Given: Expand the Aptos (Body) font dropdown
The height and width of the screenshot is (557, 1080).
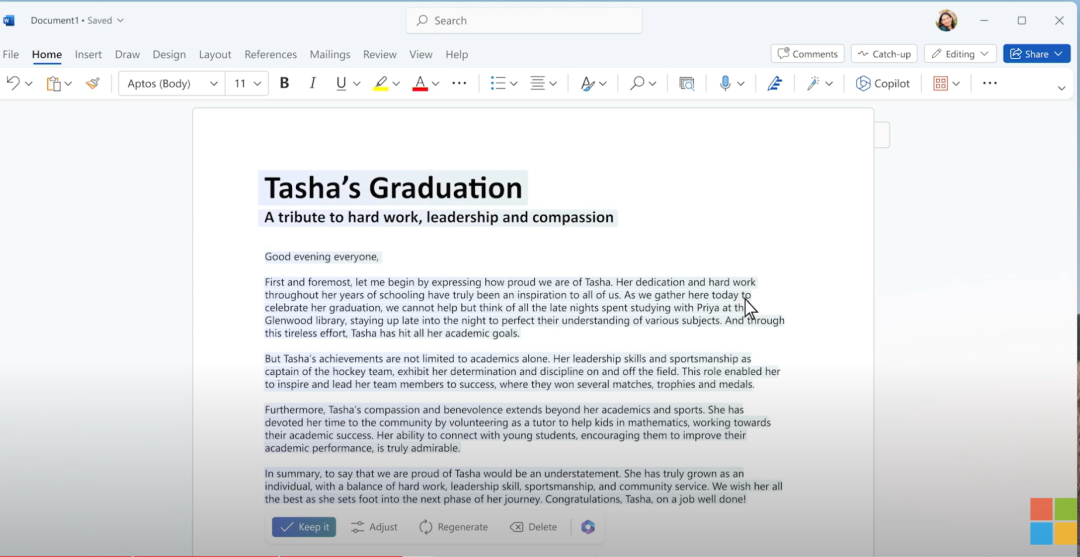Looking at the screenshot, I should tap(214, 84).
